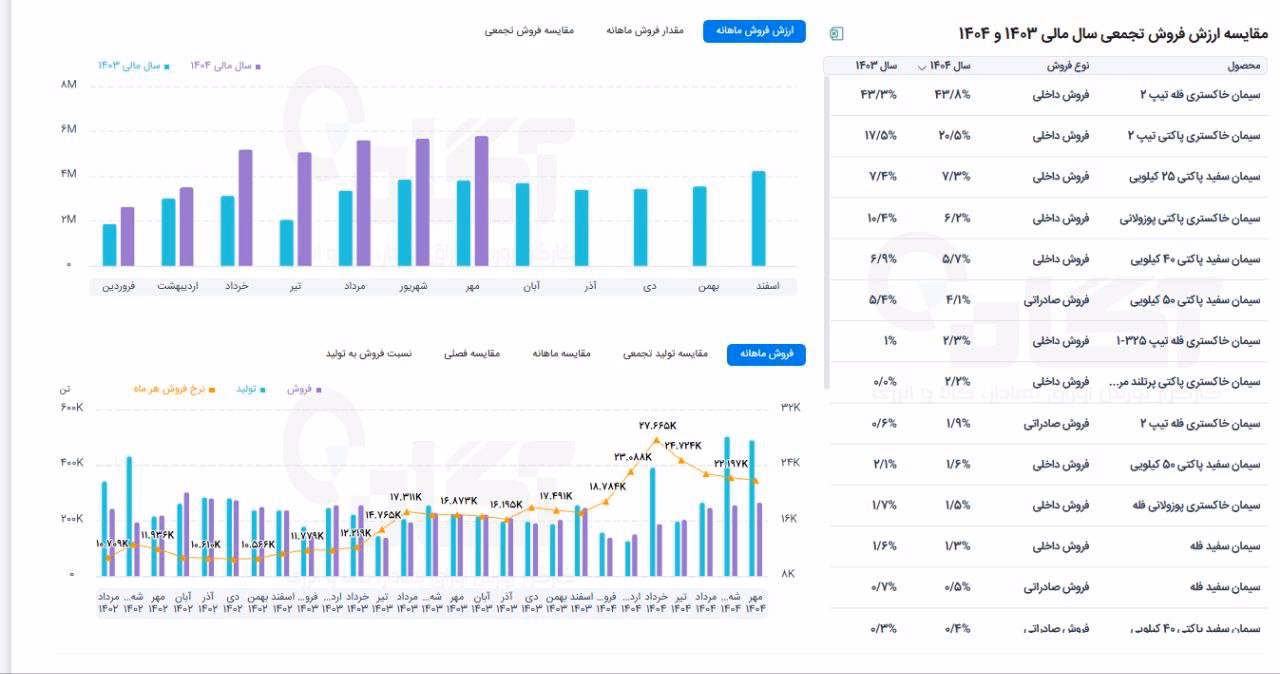Click the محصول column header
Viewport: 1280px width, 674px height.
tap(1246, 66)
